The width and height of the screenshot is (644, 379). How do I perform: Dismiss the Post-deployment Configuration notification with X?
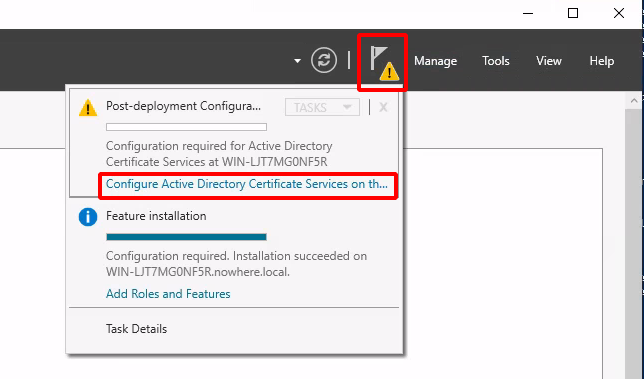click(383, 108)
